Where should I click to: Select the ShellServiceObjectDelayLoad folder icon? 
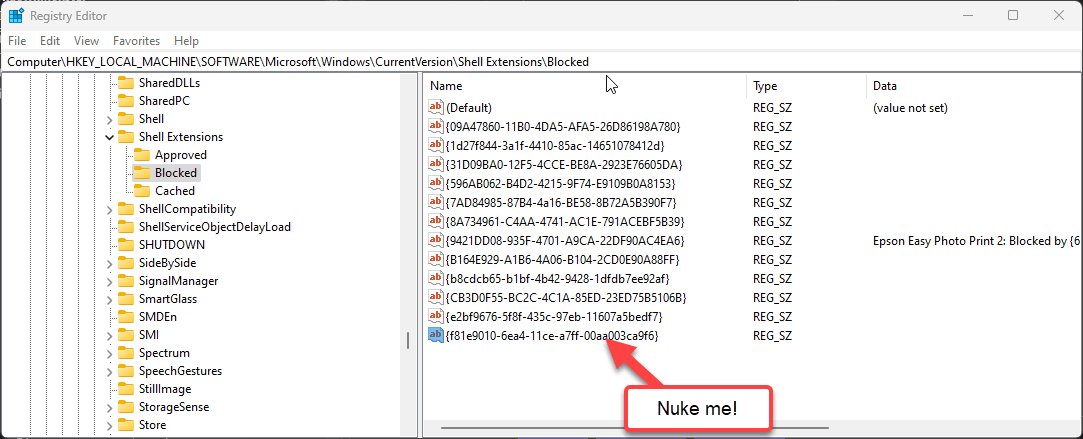point(126,226)
